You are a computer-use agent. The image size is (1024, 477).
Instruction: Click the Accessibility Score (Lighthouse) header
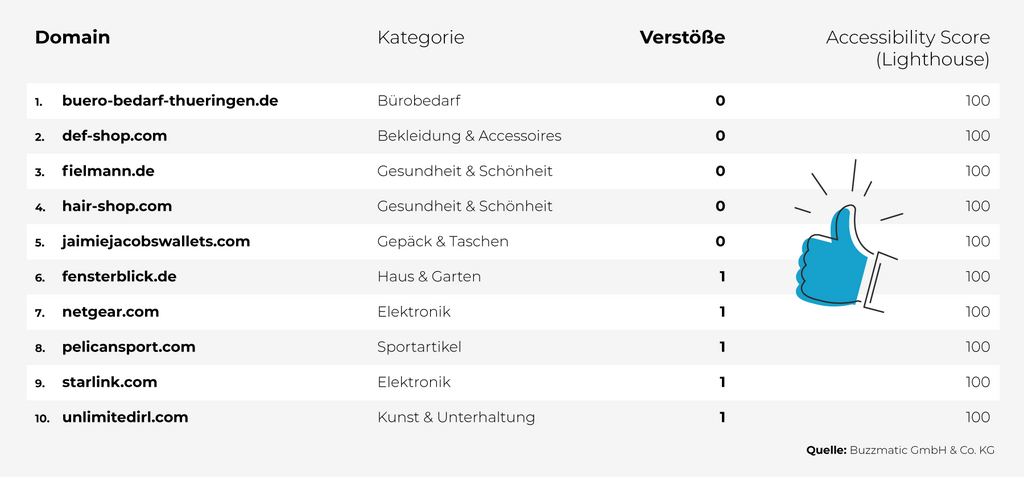point(907,48)
